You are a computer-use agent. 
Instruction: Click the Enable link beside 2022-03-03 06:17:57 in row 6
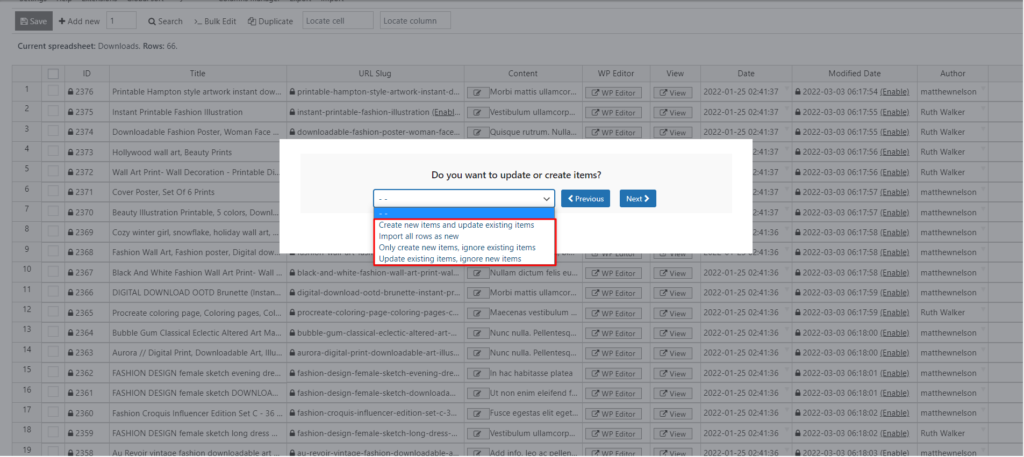pyautogui.click(x=895, y=192)
